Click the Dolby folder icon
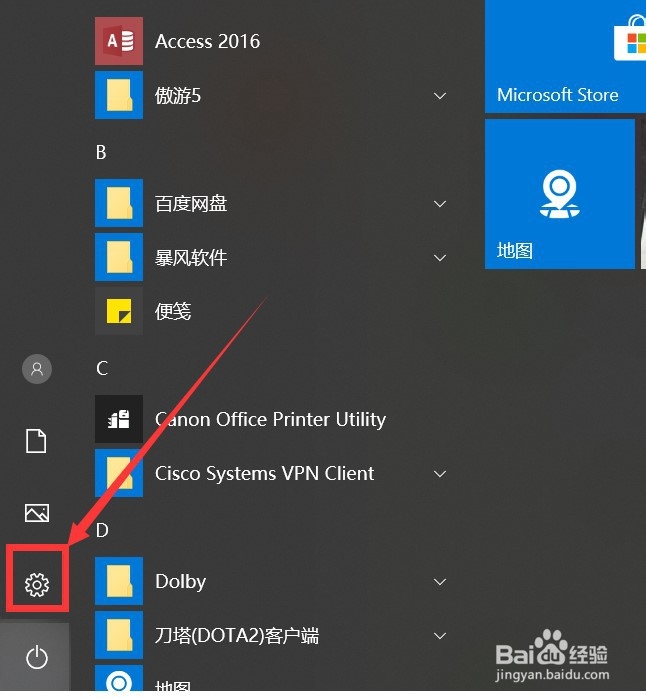This screenshot has height=698, width=646. [119, 581]
